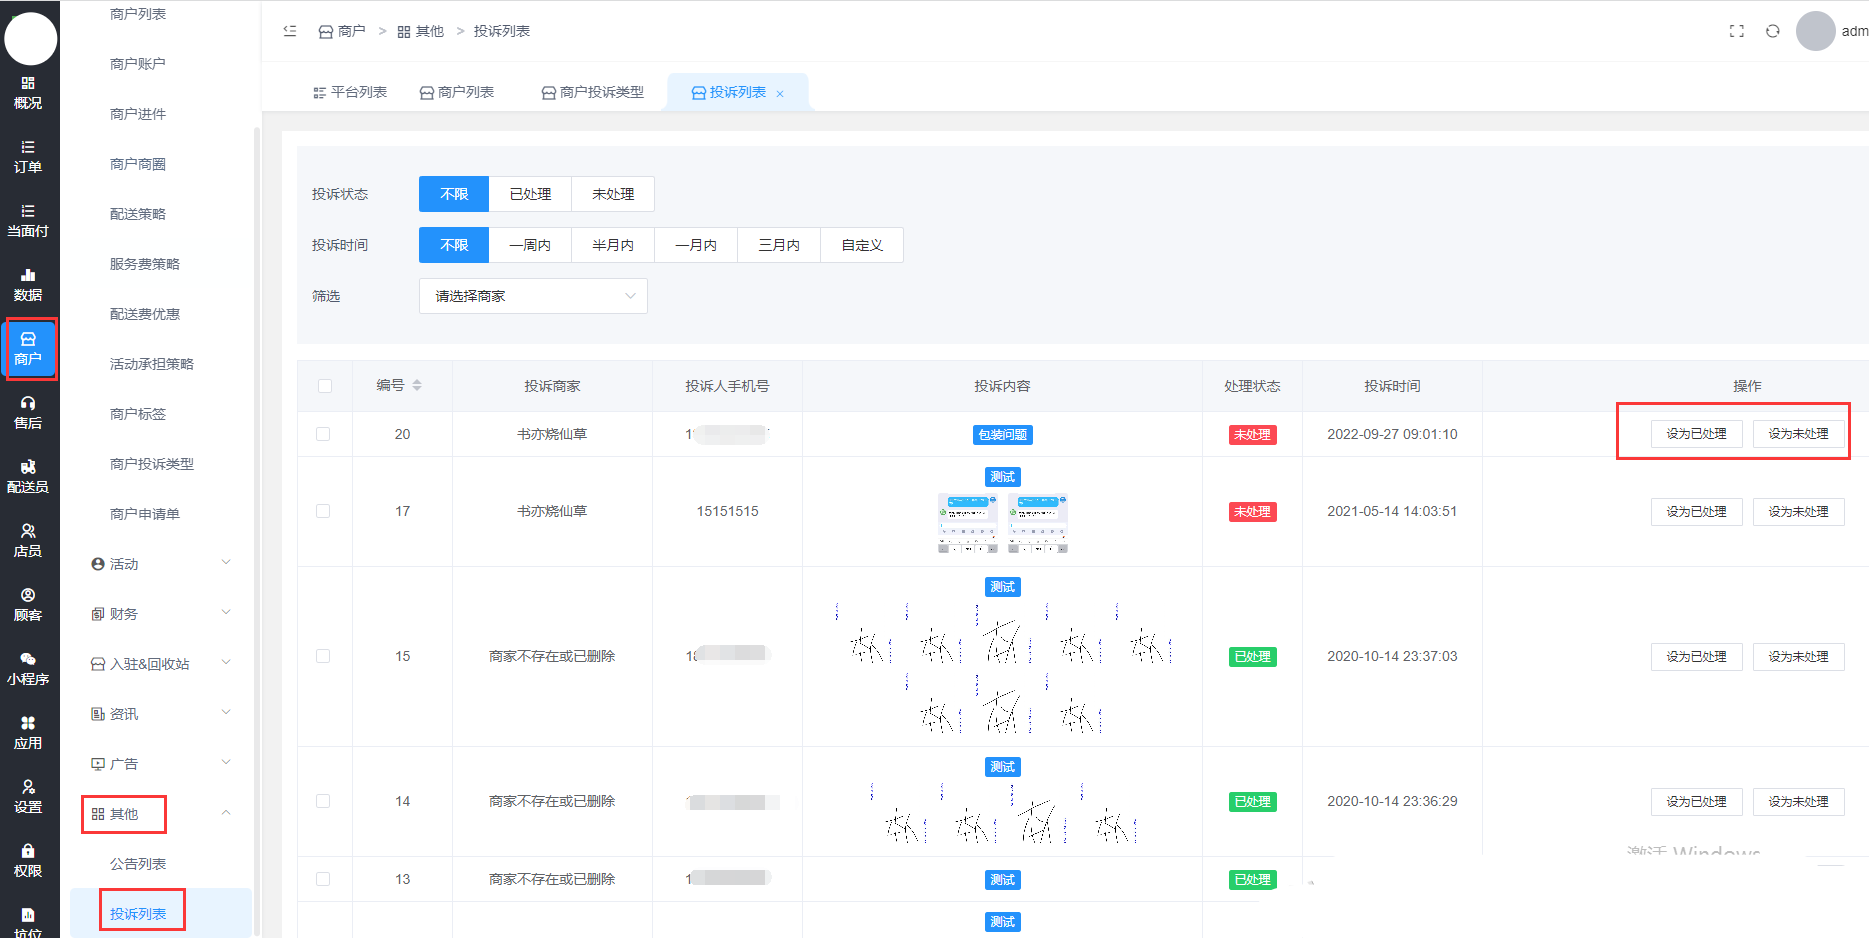The width and height of the screenshot is (1869, 938).
Task: Open the 配送员 delivery rider icon
Action: tap(28, 476)
